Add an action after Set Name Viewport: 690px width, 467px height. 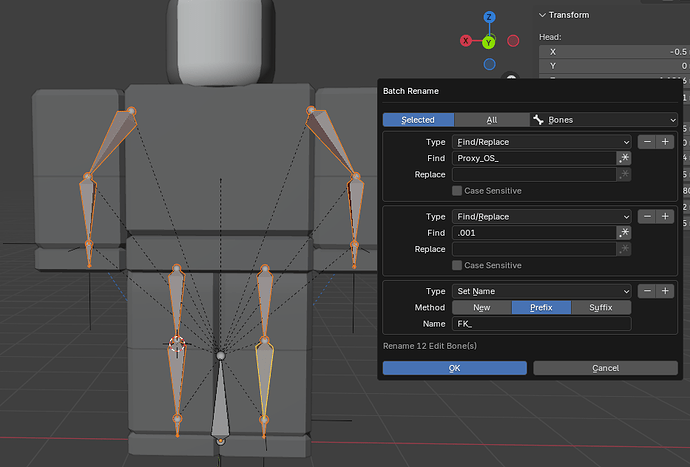(x=665, y=291)
